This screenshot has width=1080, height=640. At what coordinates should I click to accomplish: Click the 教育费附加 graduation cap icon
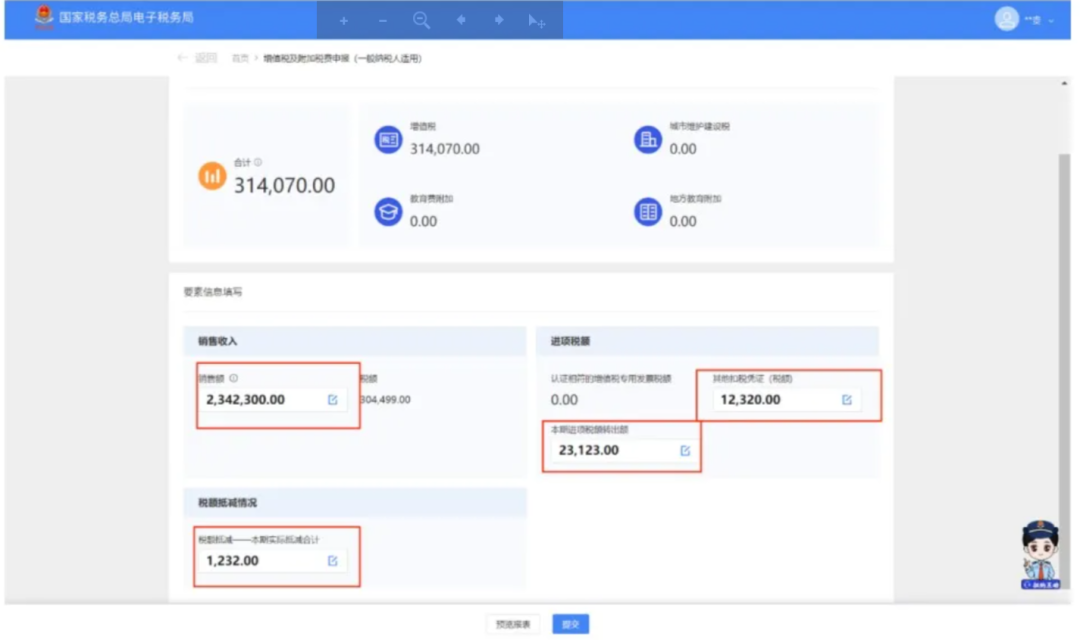[388, 212]
